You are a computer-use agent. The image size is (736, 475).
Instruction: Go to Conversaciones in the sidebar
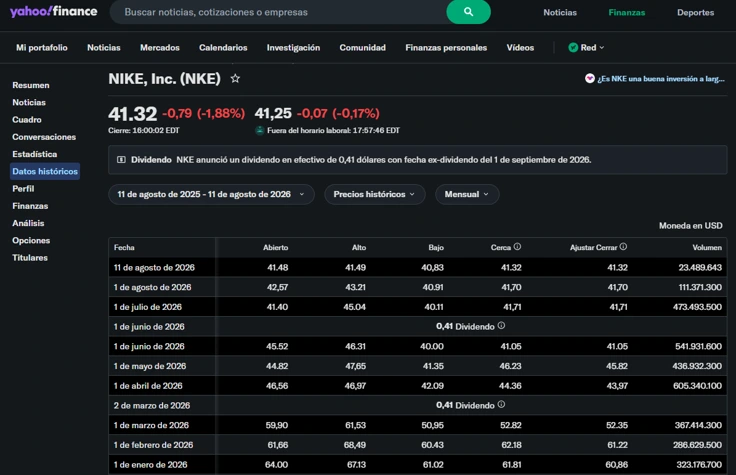[x=44, y=137]
